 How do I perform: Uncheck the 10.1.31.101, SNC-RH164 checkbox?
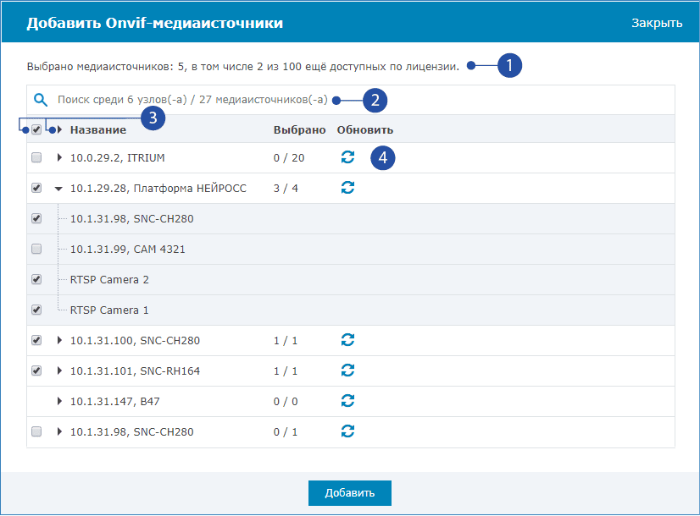tap(37, 370)
